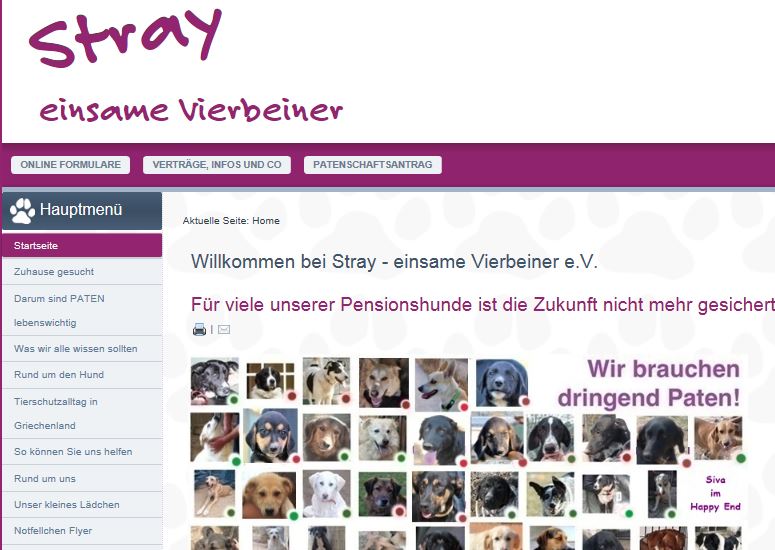
Task: Open the Notfellchen Flyer link
Action: [82, 531]
